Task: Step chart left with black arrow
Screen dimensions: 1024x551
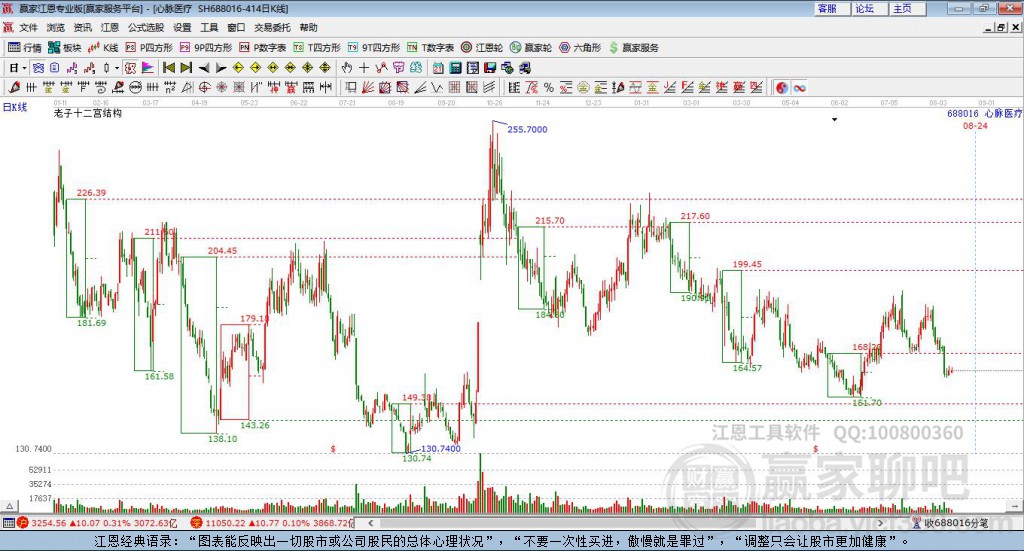Action: 204,68
